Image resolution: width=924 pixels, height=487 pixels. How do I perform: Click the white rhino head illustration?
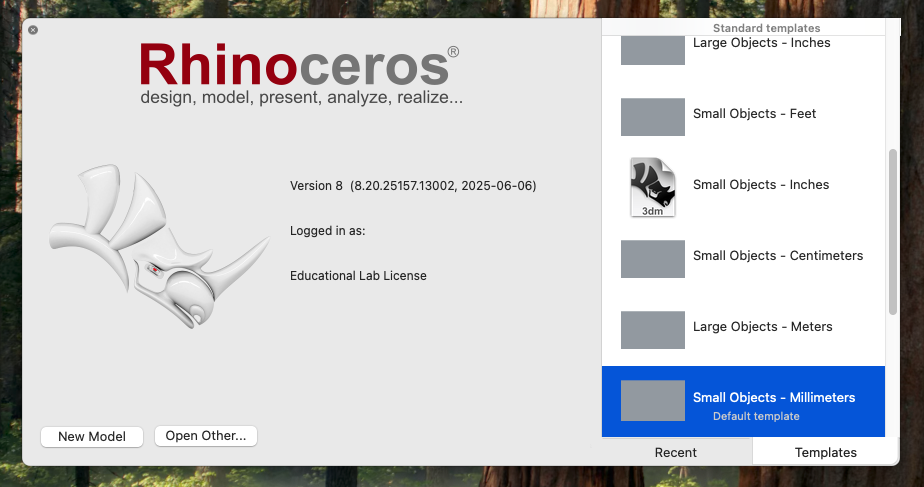click(159, 246)
